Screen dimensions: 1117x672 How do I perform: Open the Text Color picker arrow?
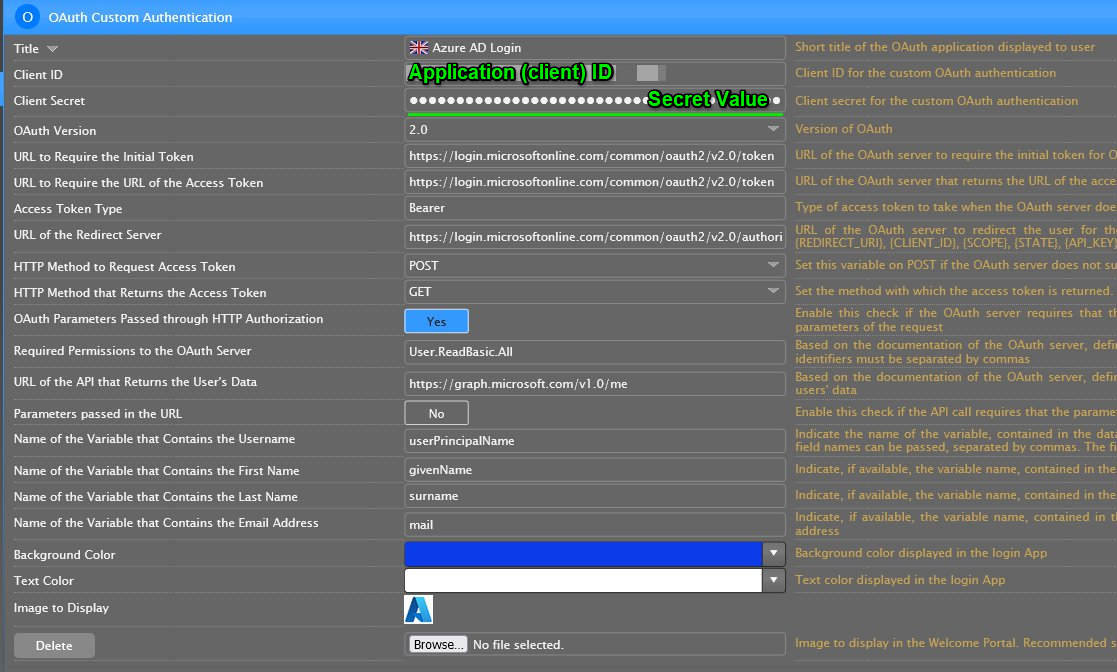click(x=774, y=581)
